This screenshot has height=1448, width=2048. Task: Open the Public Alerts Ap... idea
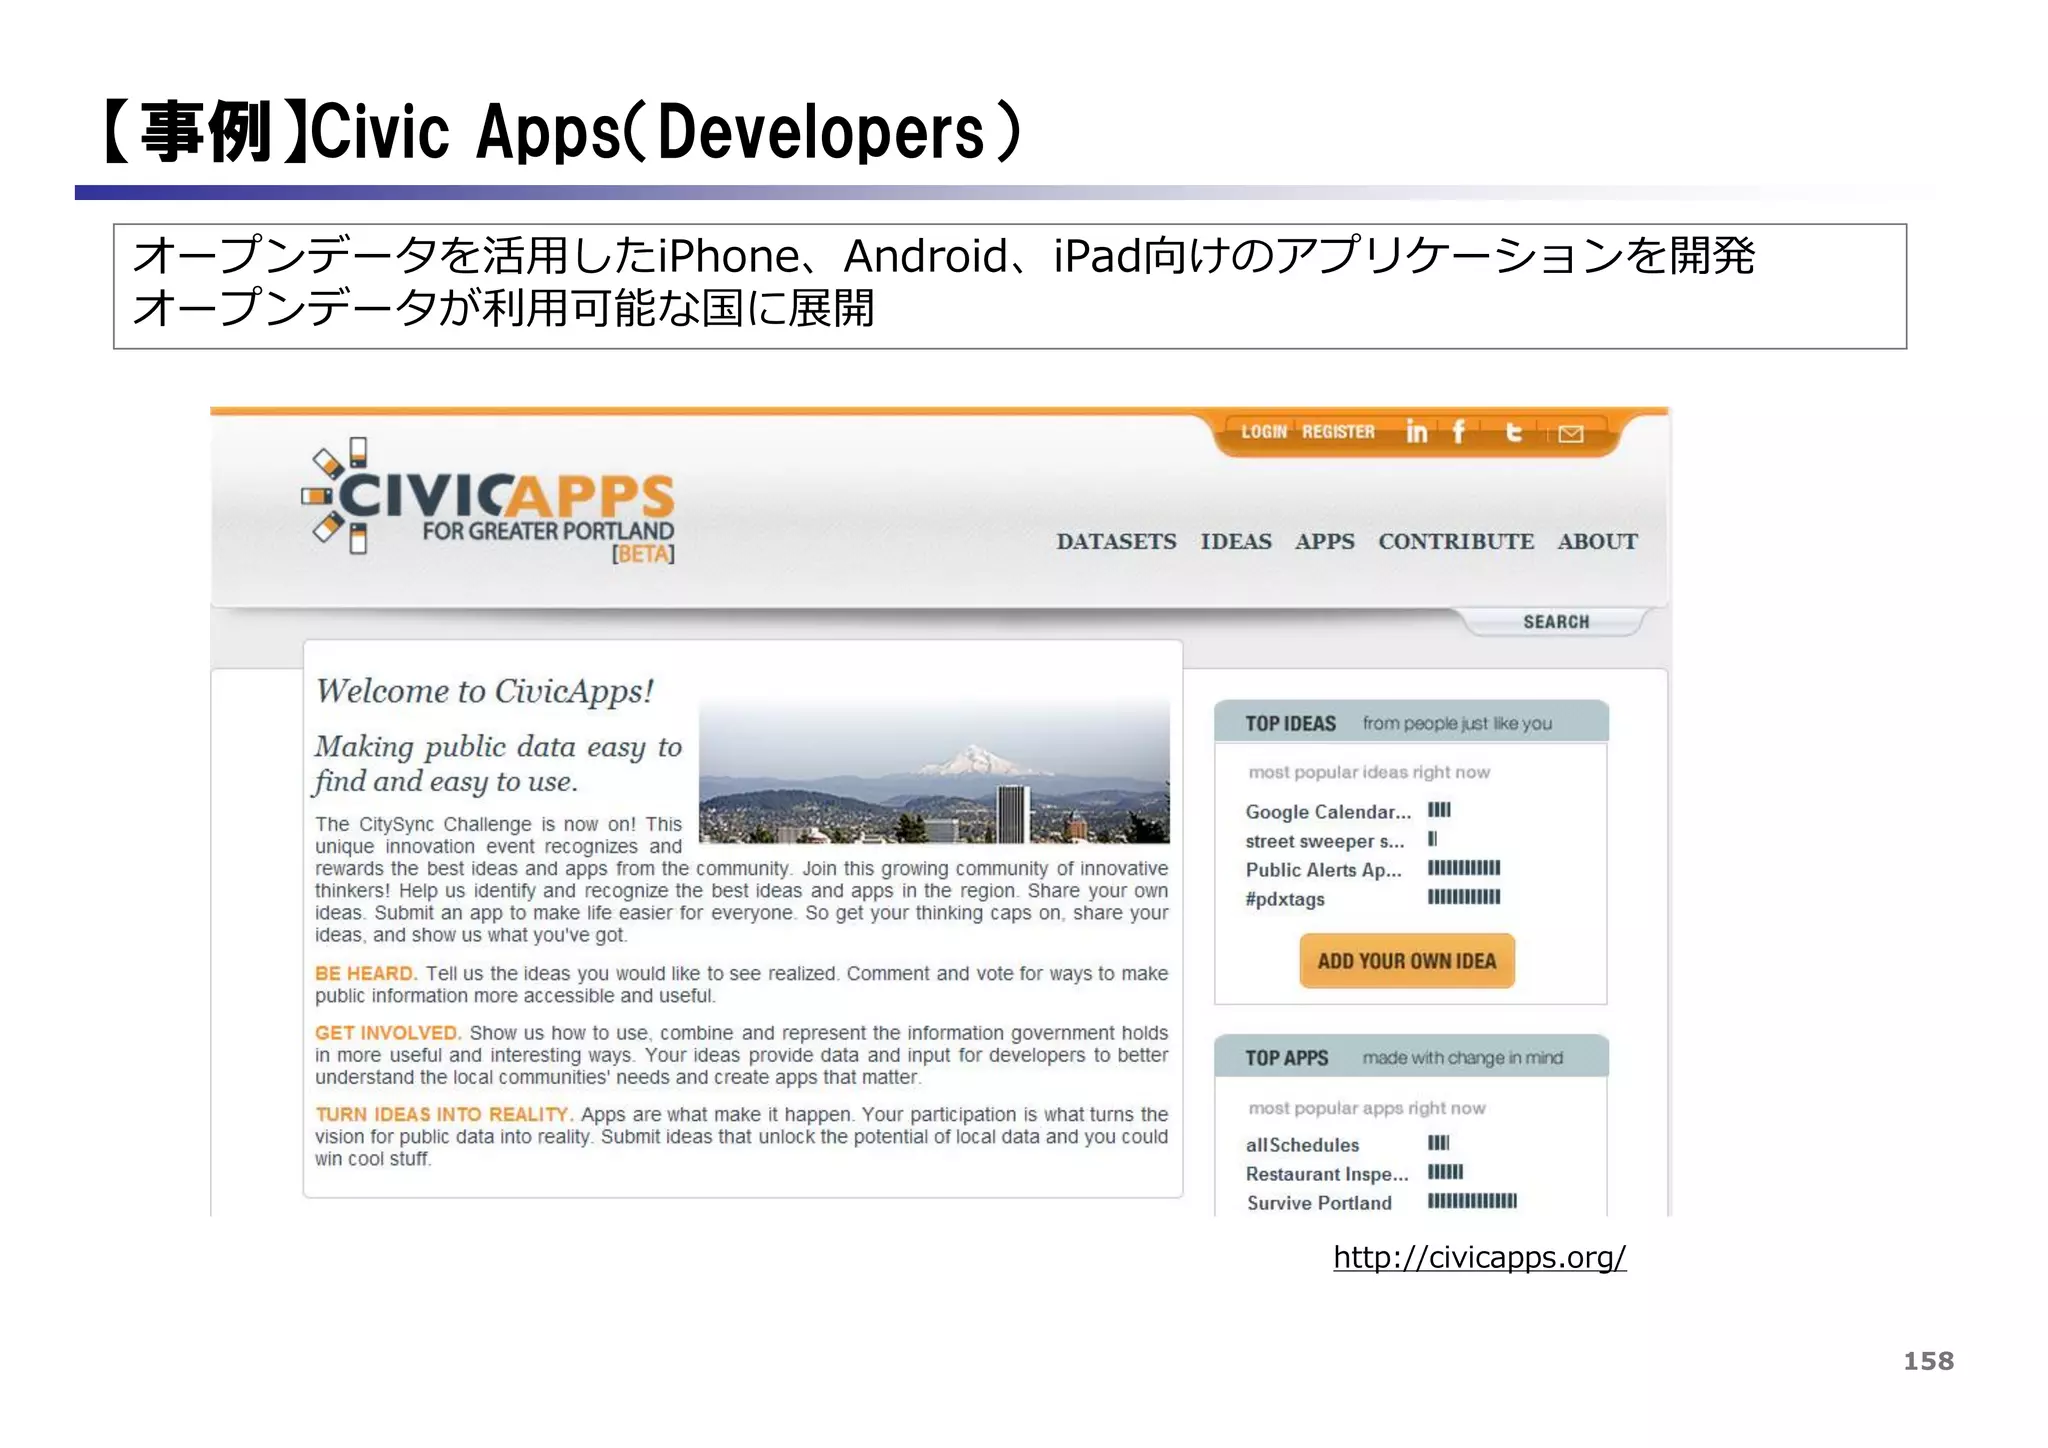click(1324, 870)
